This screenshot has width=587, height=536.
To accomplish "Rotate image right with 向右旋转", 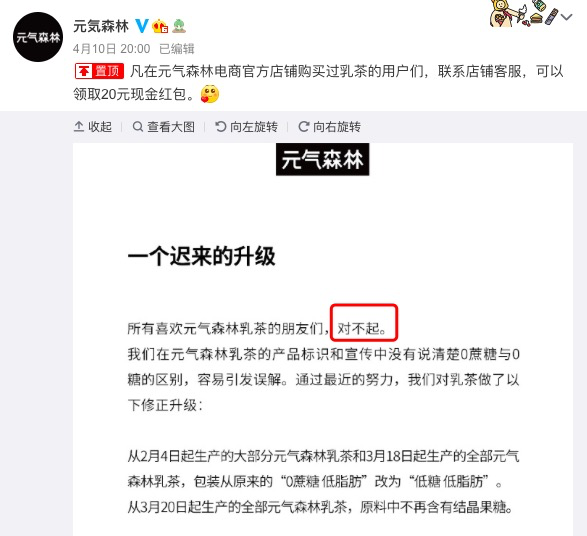I will pos(330,127).
